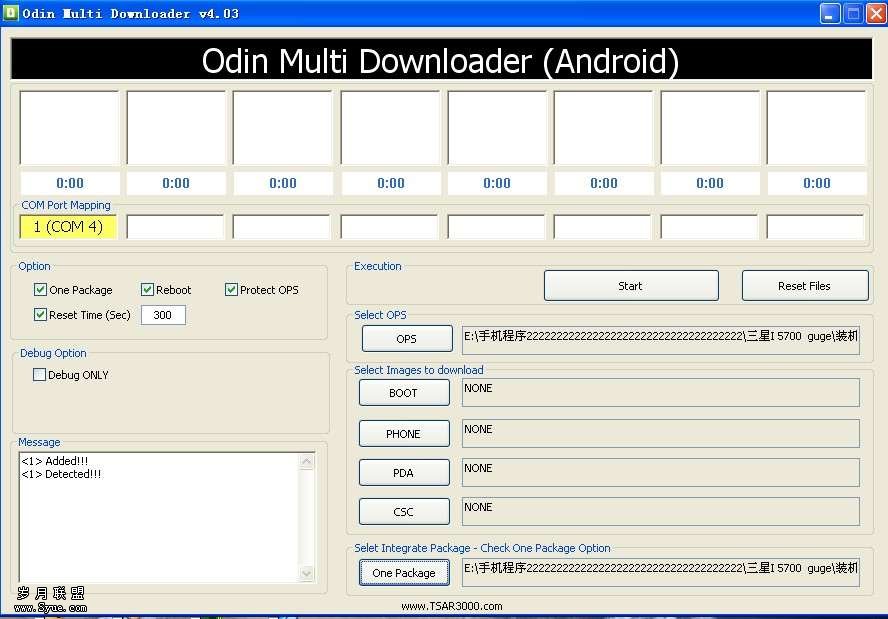Click the Odin Multi Downloader (Android) banner

[x=441, y=59]
